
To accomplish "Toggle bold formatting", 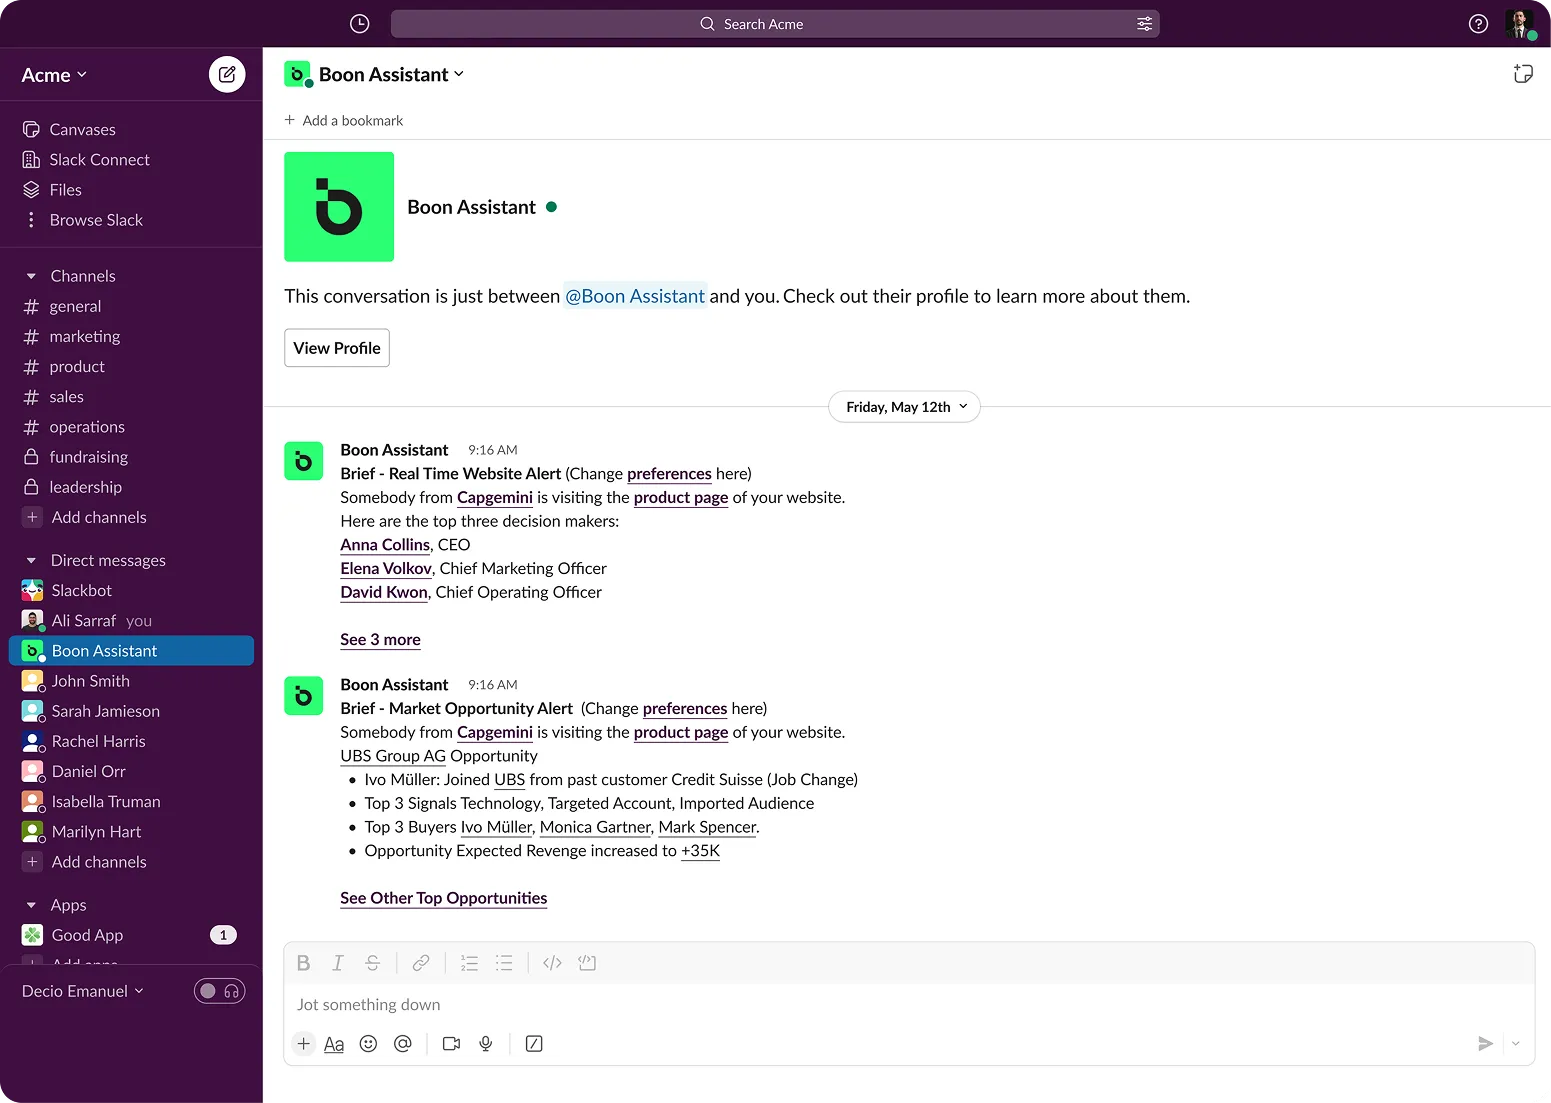I will click(x=303, y=963).
